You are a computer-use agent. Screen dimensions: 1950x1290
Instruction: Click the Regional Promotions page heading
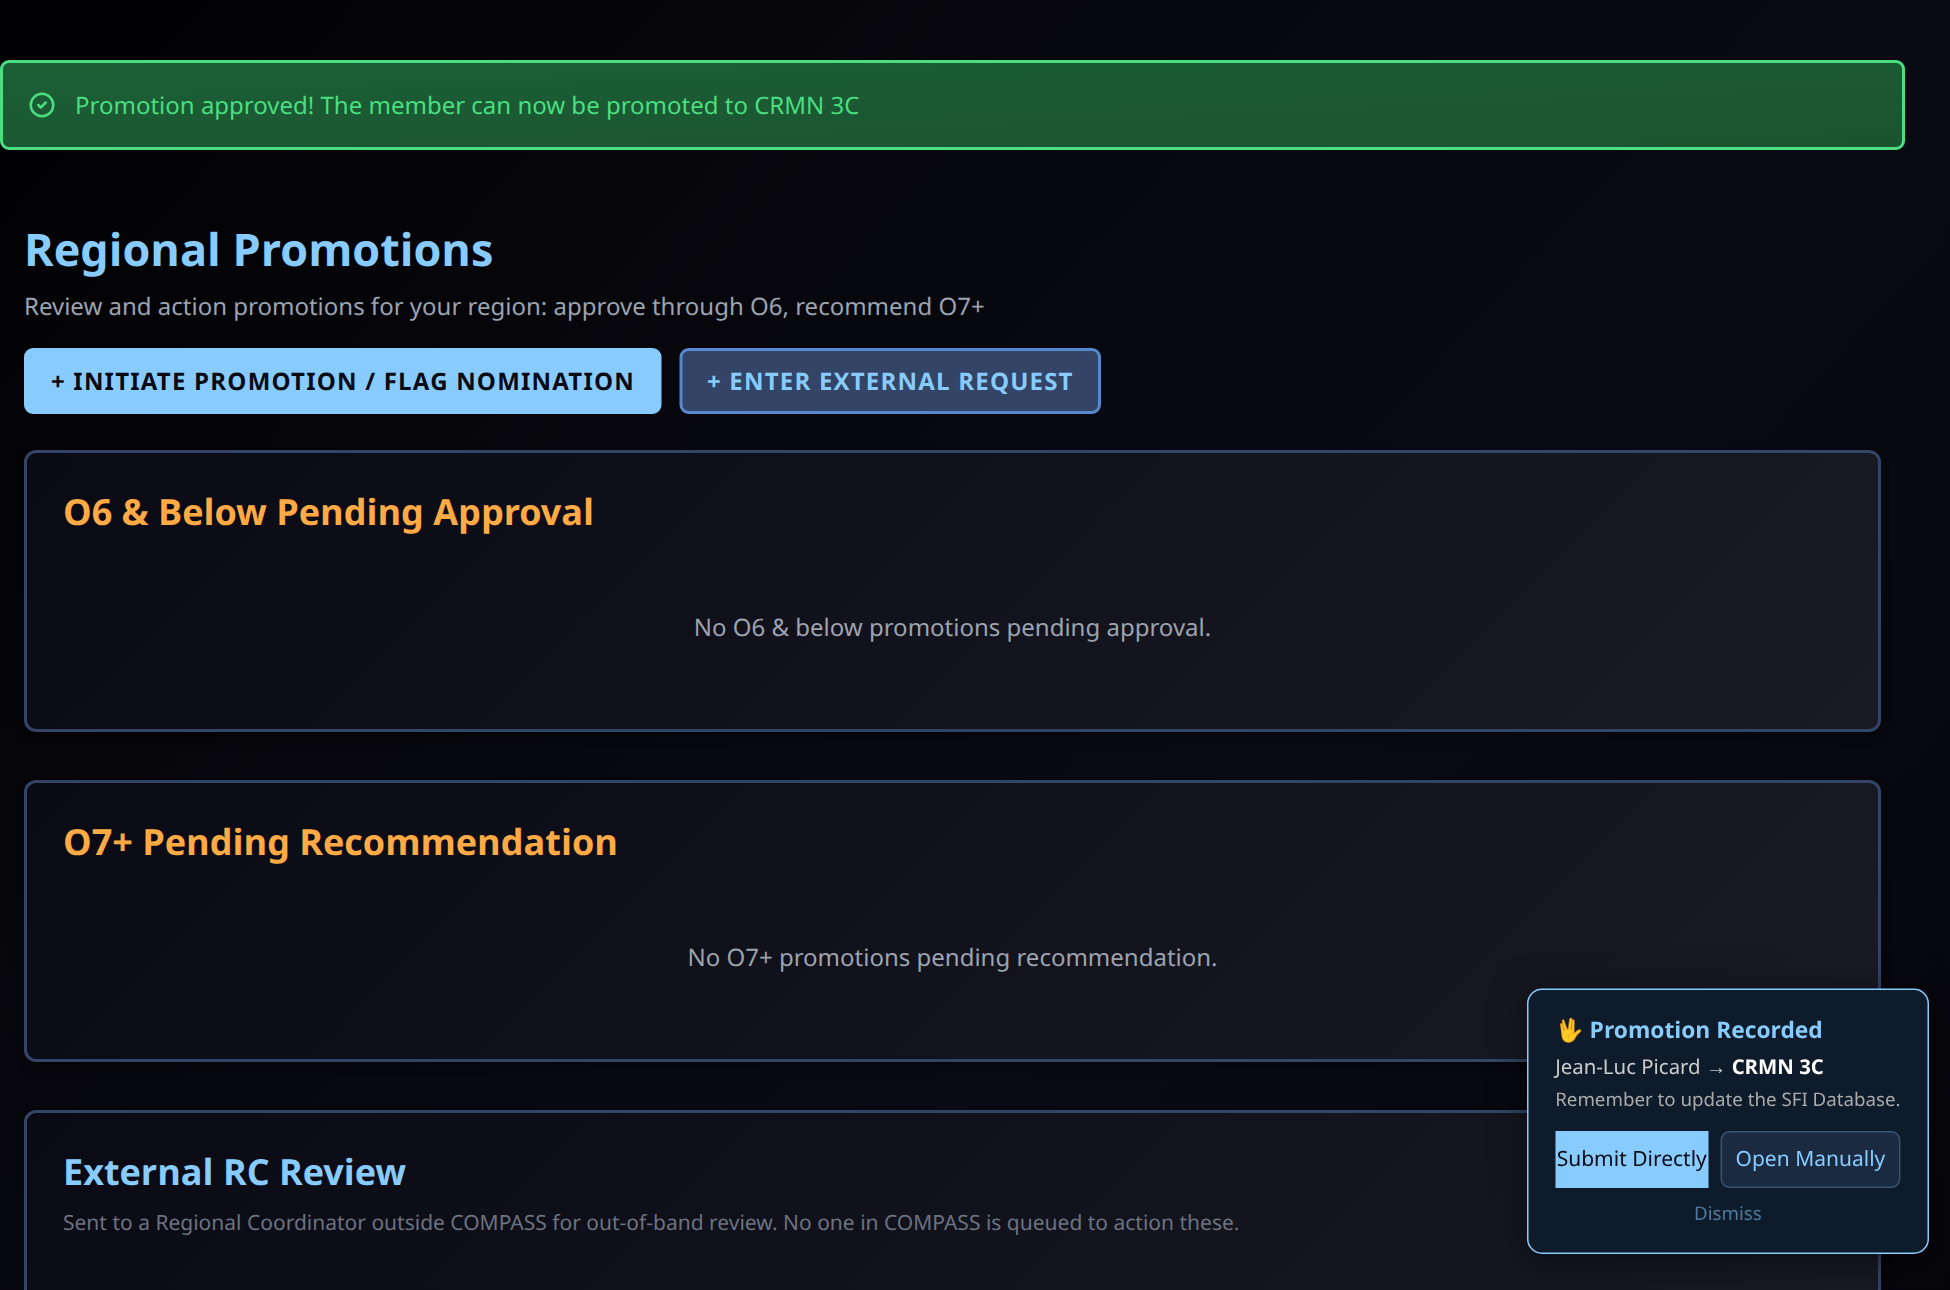(x=259, y=250)
